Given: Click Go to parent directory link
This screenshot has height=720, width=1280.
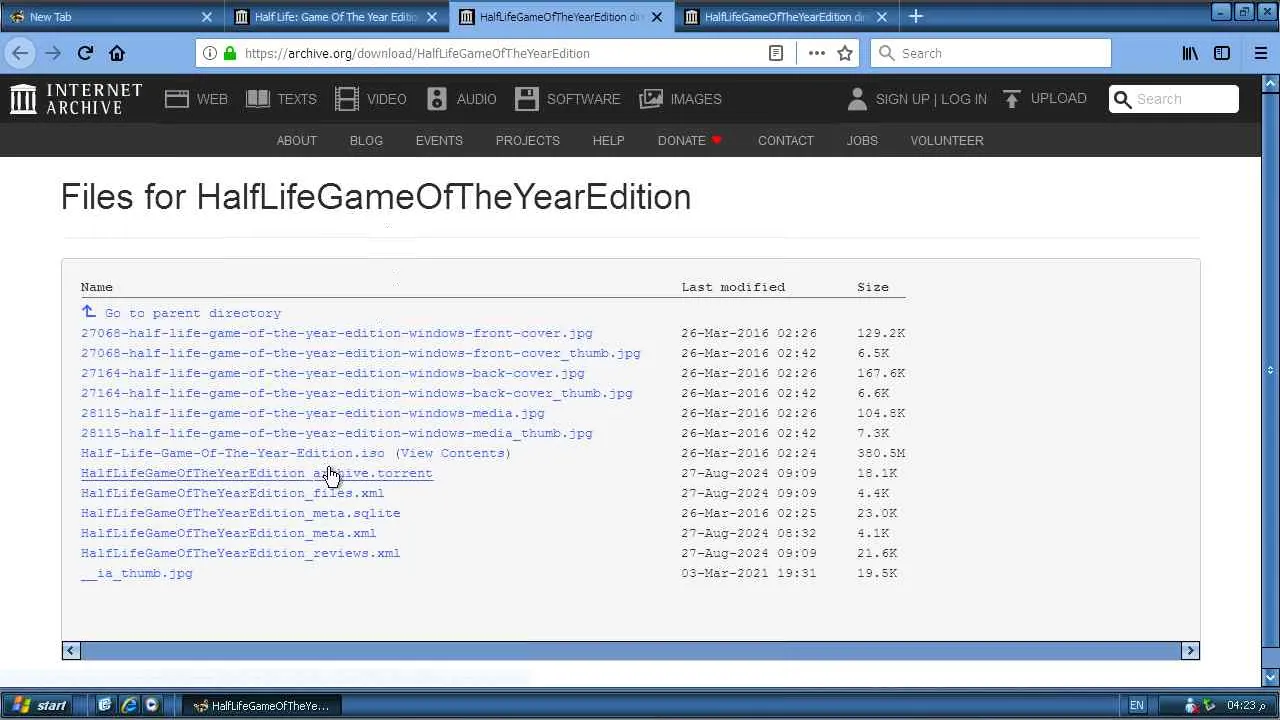Looking at the screenshot, I should (x=193, y=313).
